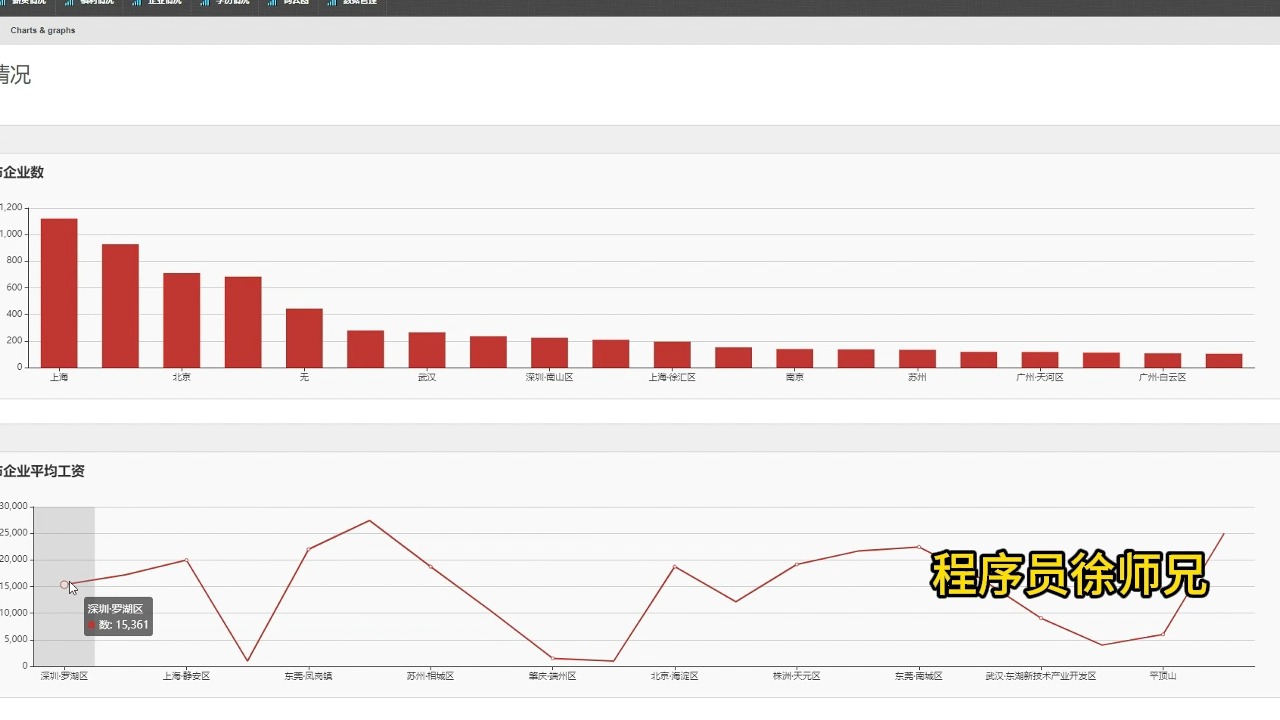Click the 深圳·南山区 bar
The height and width of the screenshot is (720, 1280).
(549, 353)
